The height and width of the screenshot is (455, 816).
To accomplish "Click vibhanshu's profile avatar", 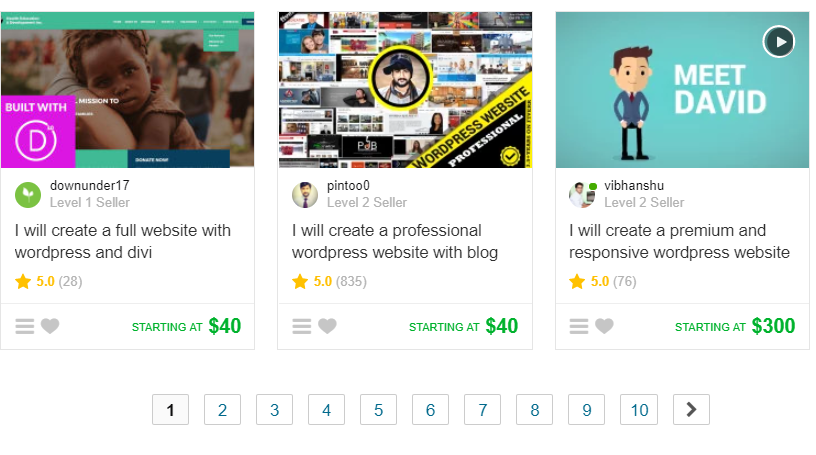I will 582,195.
